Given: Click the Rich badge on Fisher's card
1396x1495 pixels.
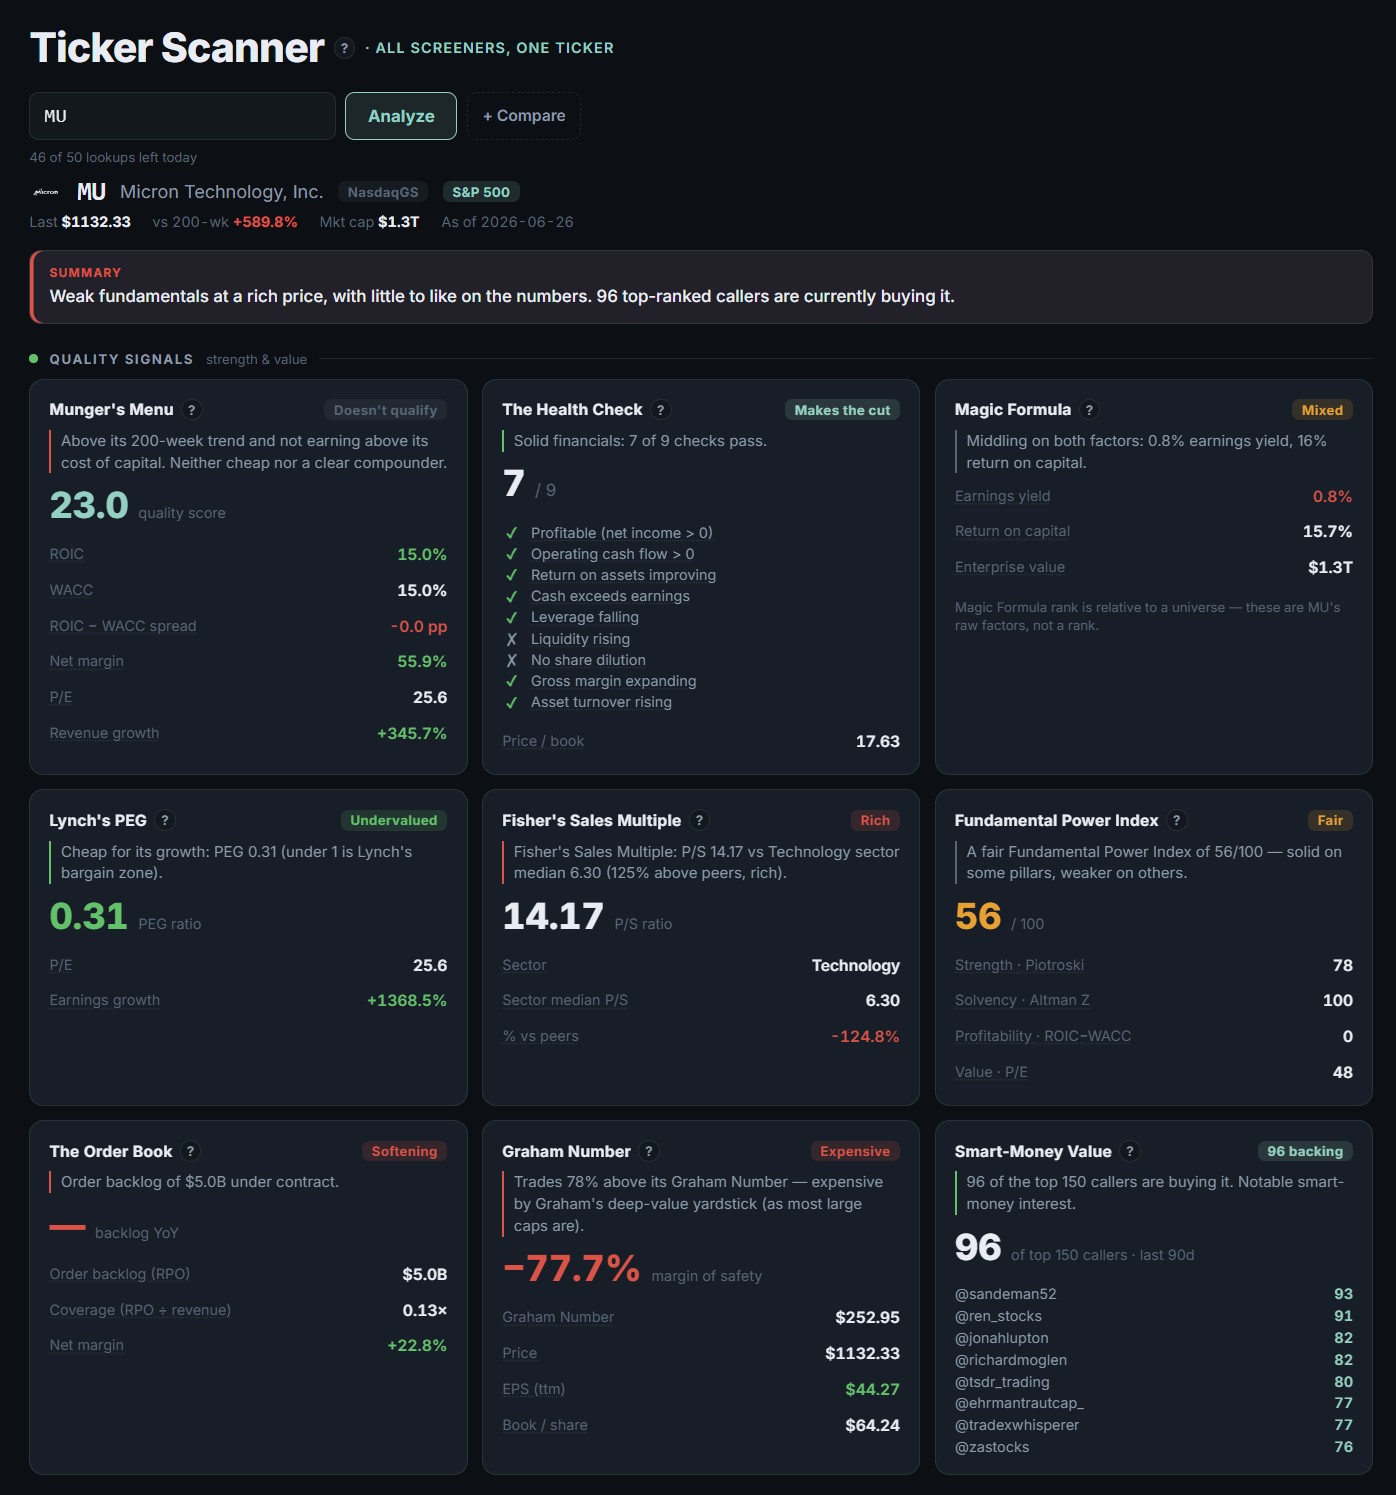Looking at the screenshot, I should coord(875,820).
